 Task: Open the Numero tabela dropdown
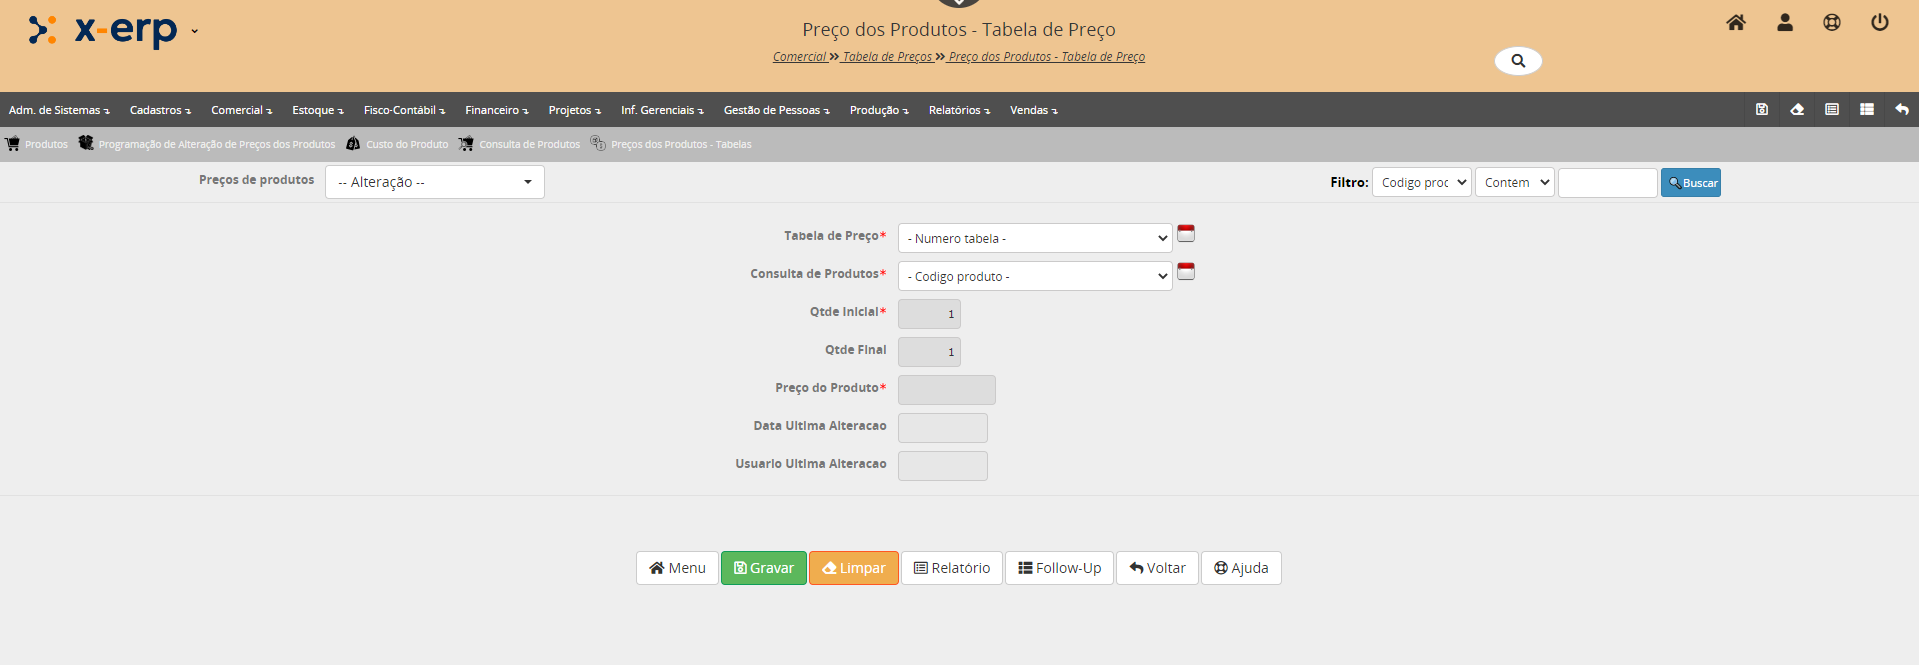[x=1034, y=238]
